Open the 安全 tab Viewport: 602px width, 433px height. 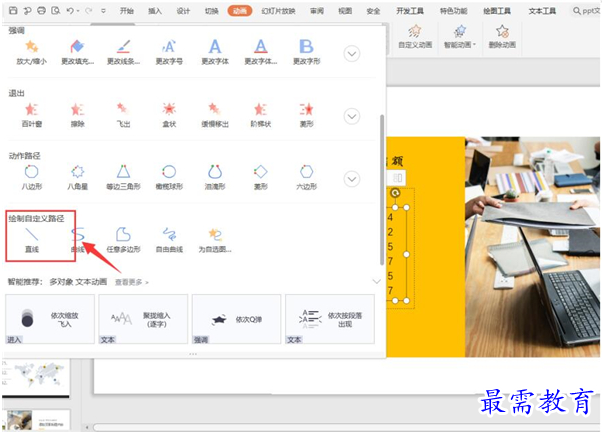click(373, 11)
